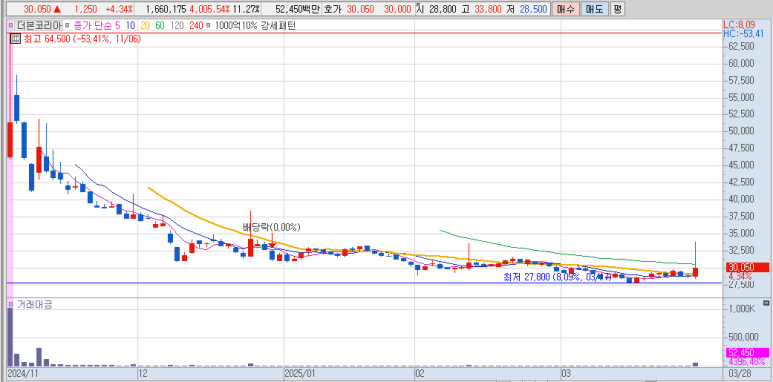Click the 60,000 price axis label
Viewport: 773px width, 382px height.
coord(741,63)
